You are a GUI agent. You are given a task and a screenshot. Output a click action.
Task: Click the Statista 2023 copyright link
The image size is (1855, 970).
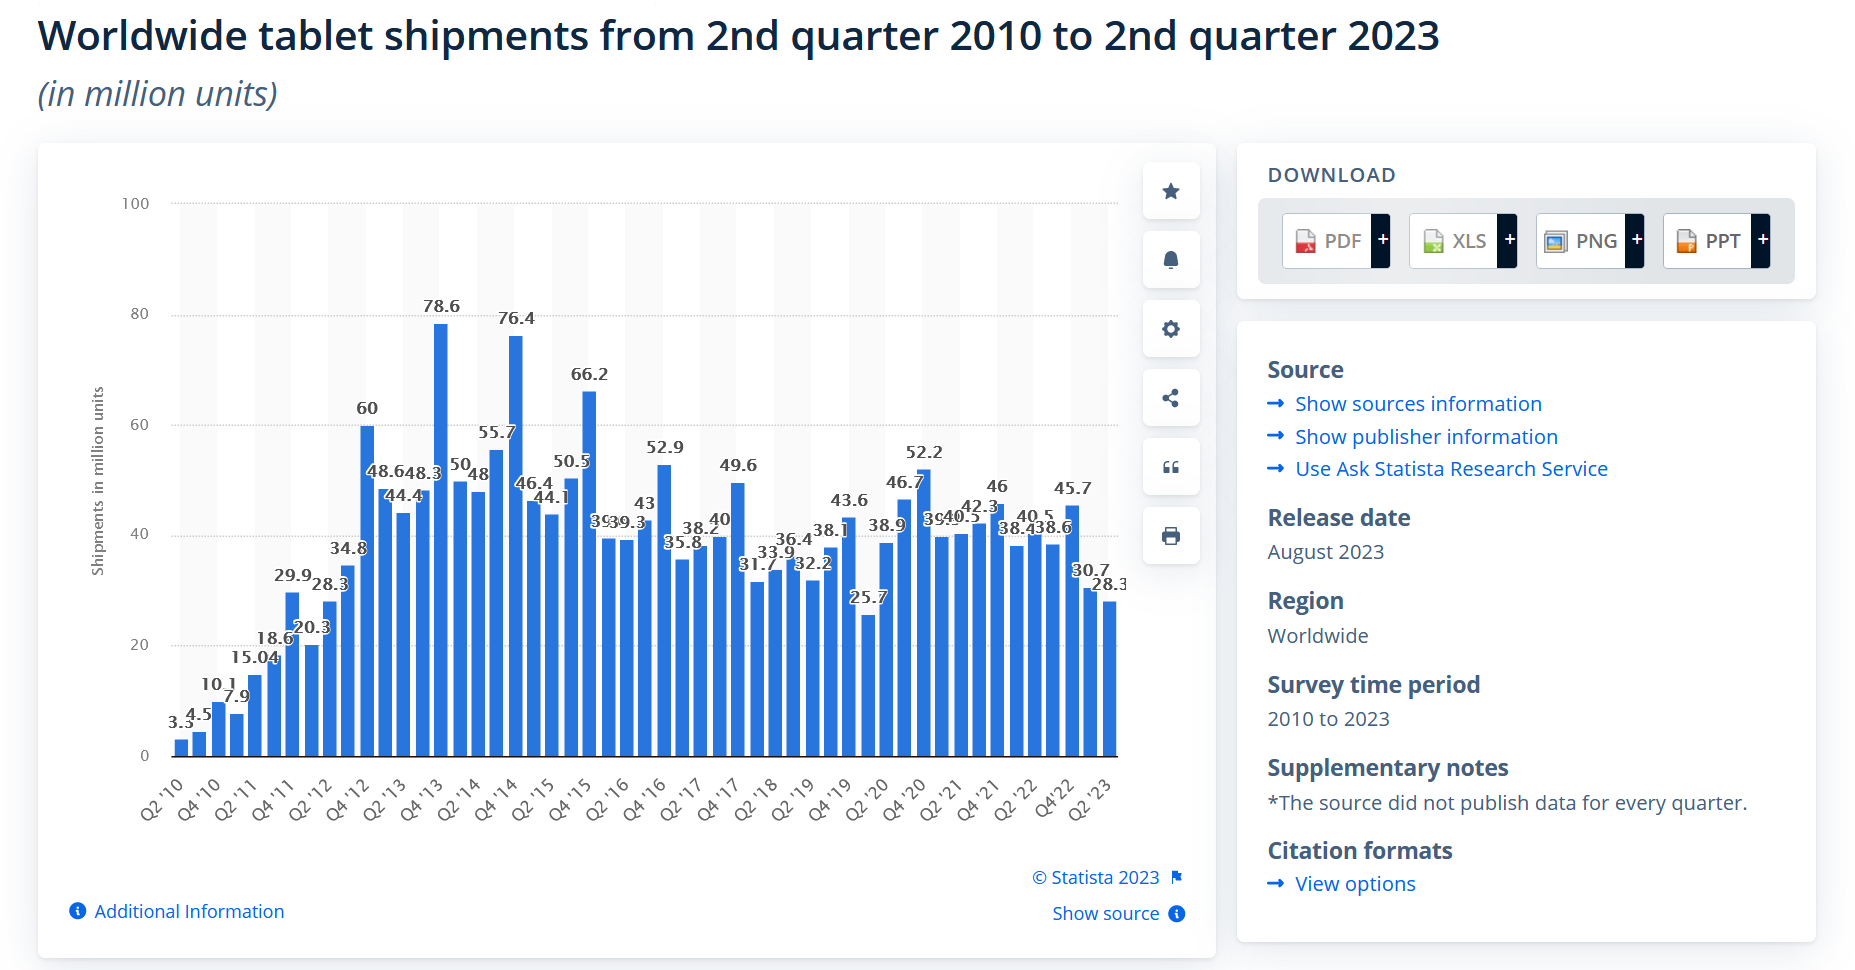[1096, 877]
